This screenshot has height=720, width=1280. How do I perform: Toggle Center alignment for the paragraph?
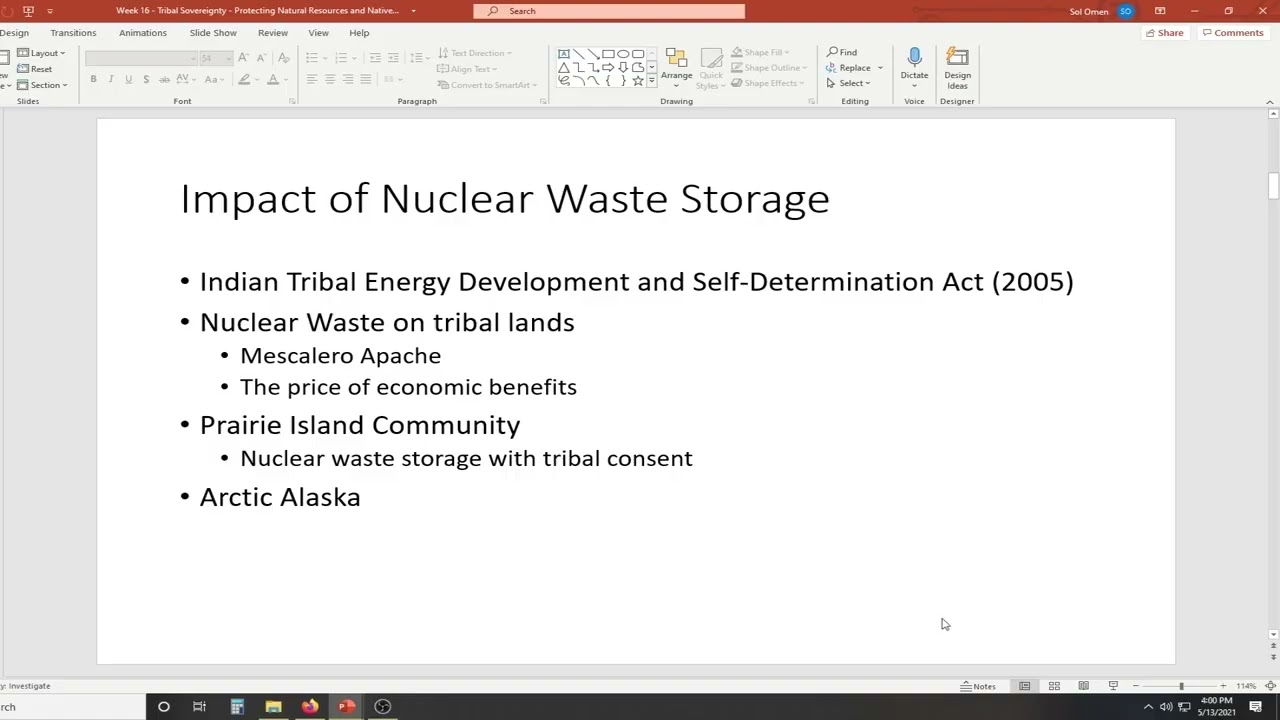coord(330,79)
